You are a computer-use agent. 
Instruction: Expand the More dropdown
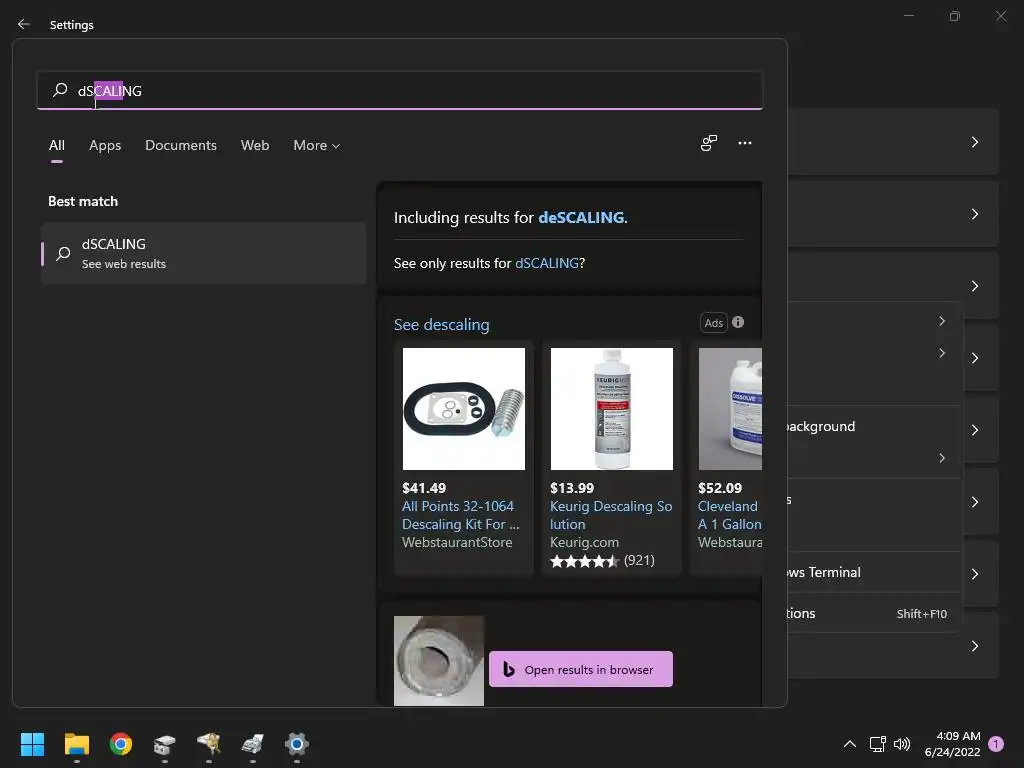pyautogui.click(x=317, y=145)
